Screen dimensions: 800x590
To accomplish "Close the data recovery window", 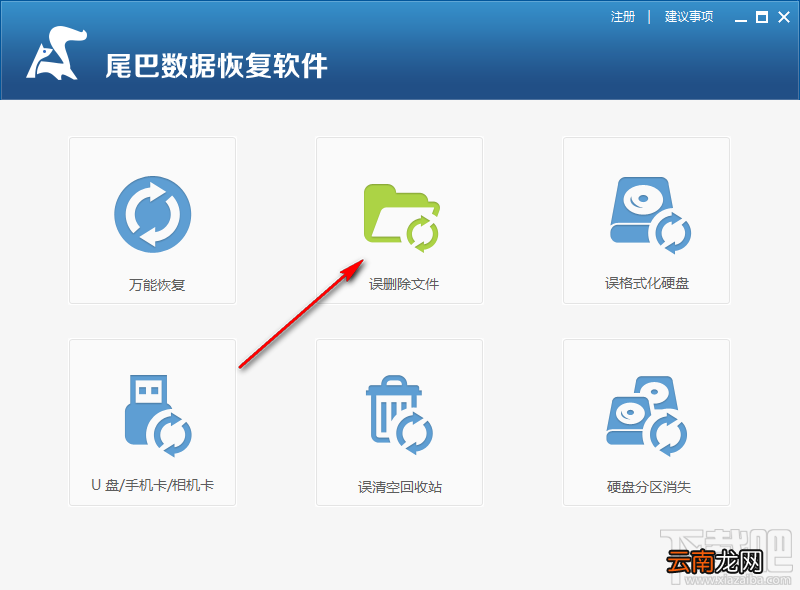I will 784,17.
